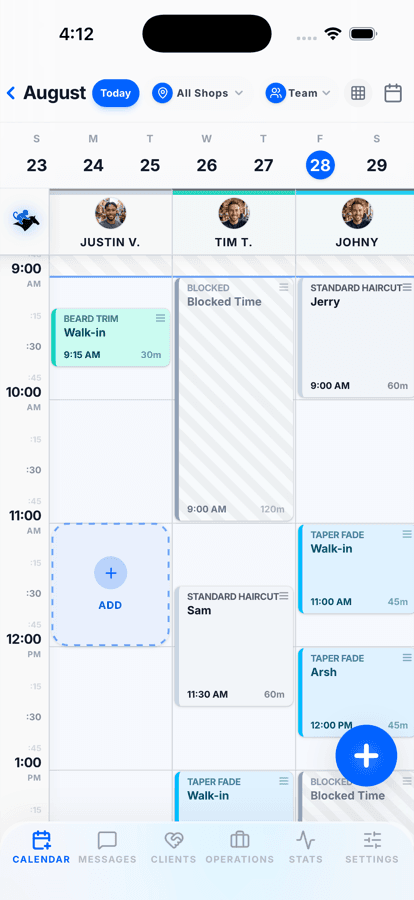Switch to the Operations tab
The height and width of the screenshot is (900, 414).
(x=239, y=848)
